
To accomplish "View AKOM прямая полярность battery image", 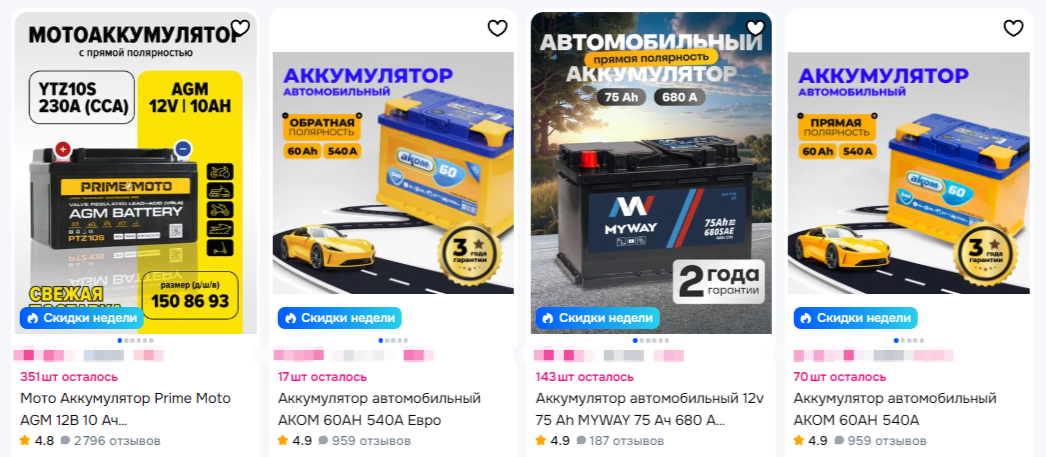I will [x=909, y=172].
